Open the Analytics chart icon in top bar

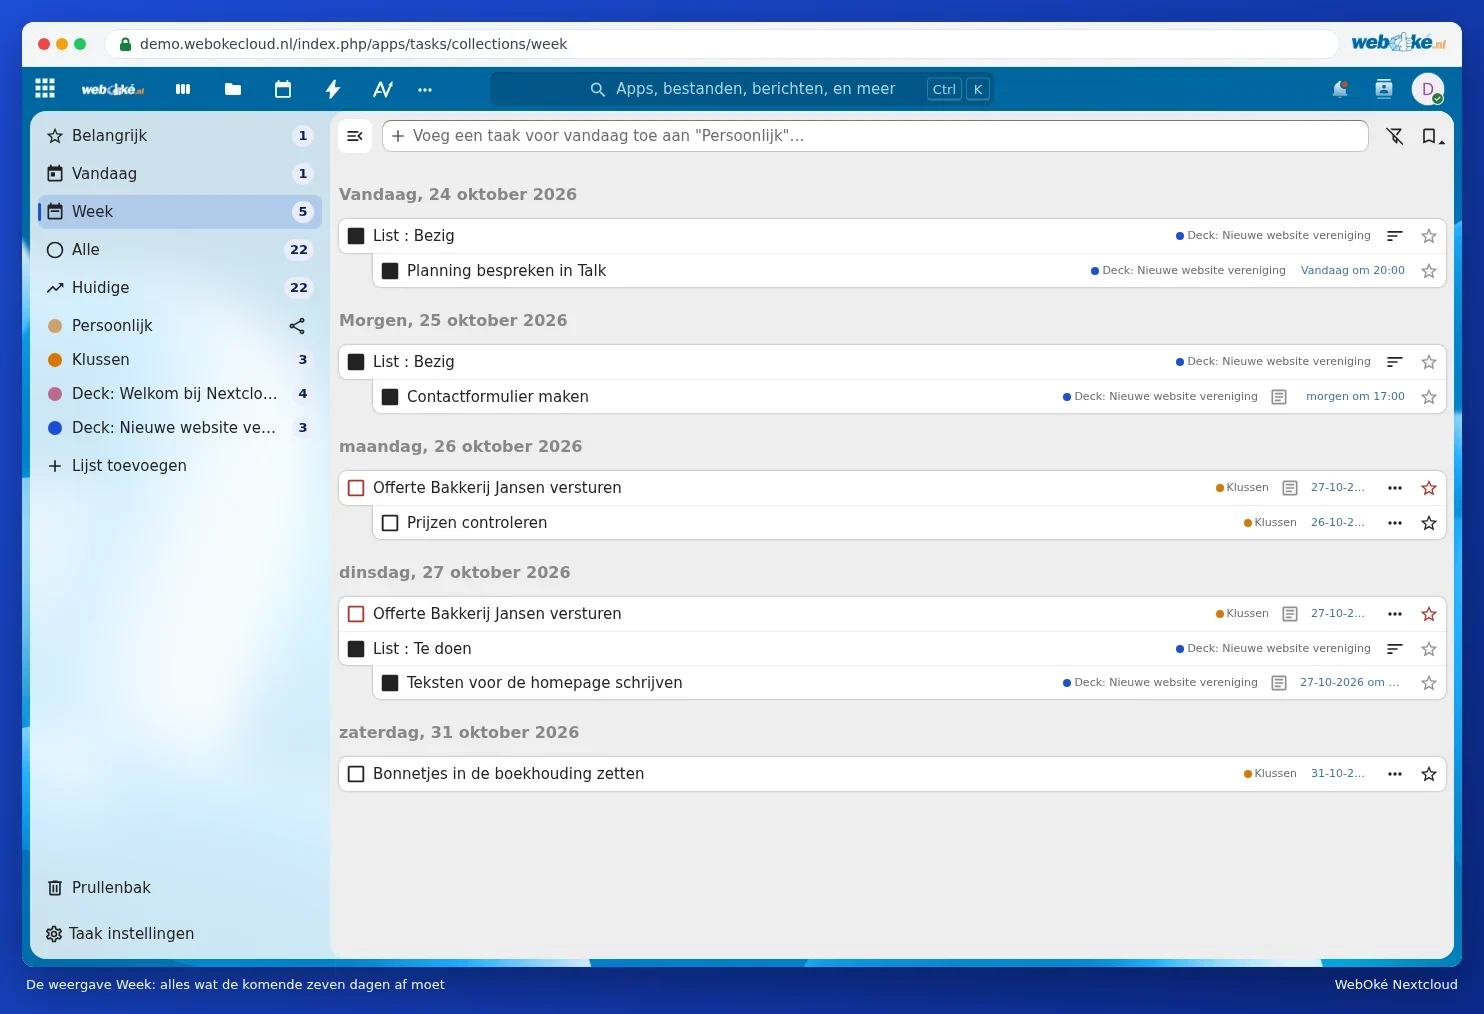(x=383, y=89)
